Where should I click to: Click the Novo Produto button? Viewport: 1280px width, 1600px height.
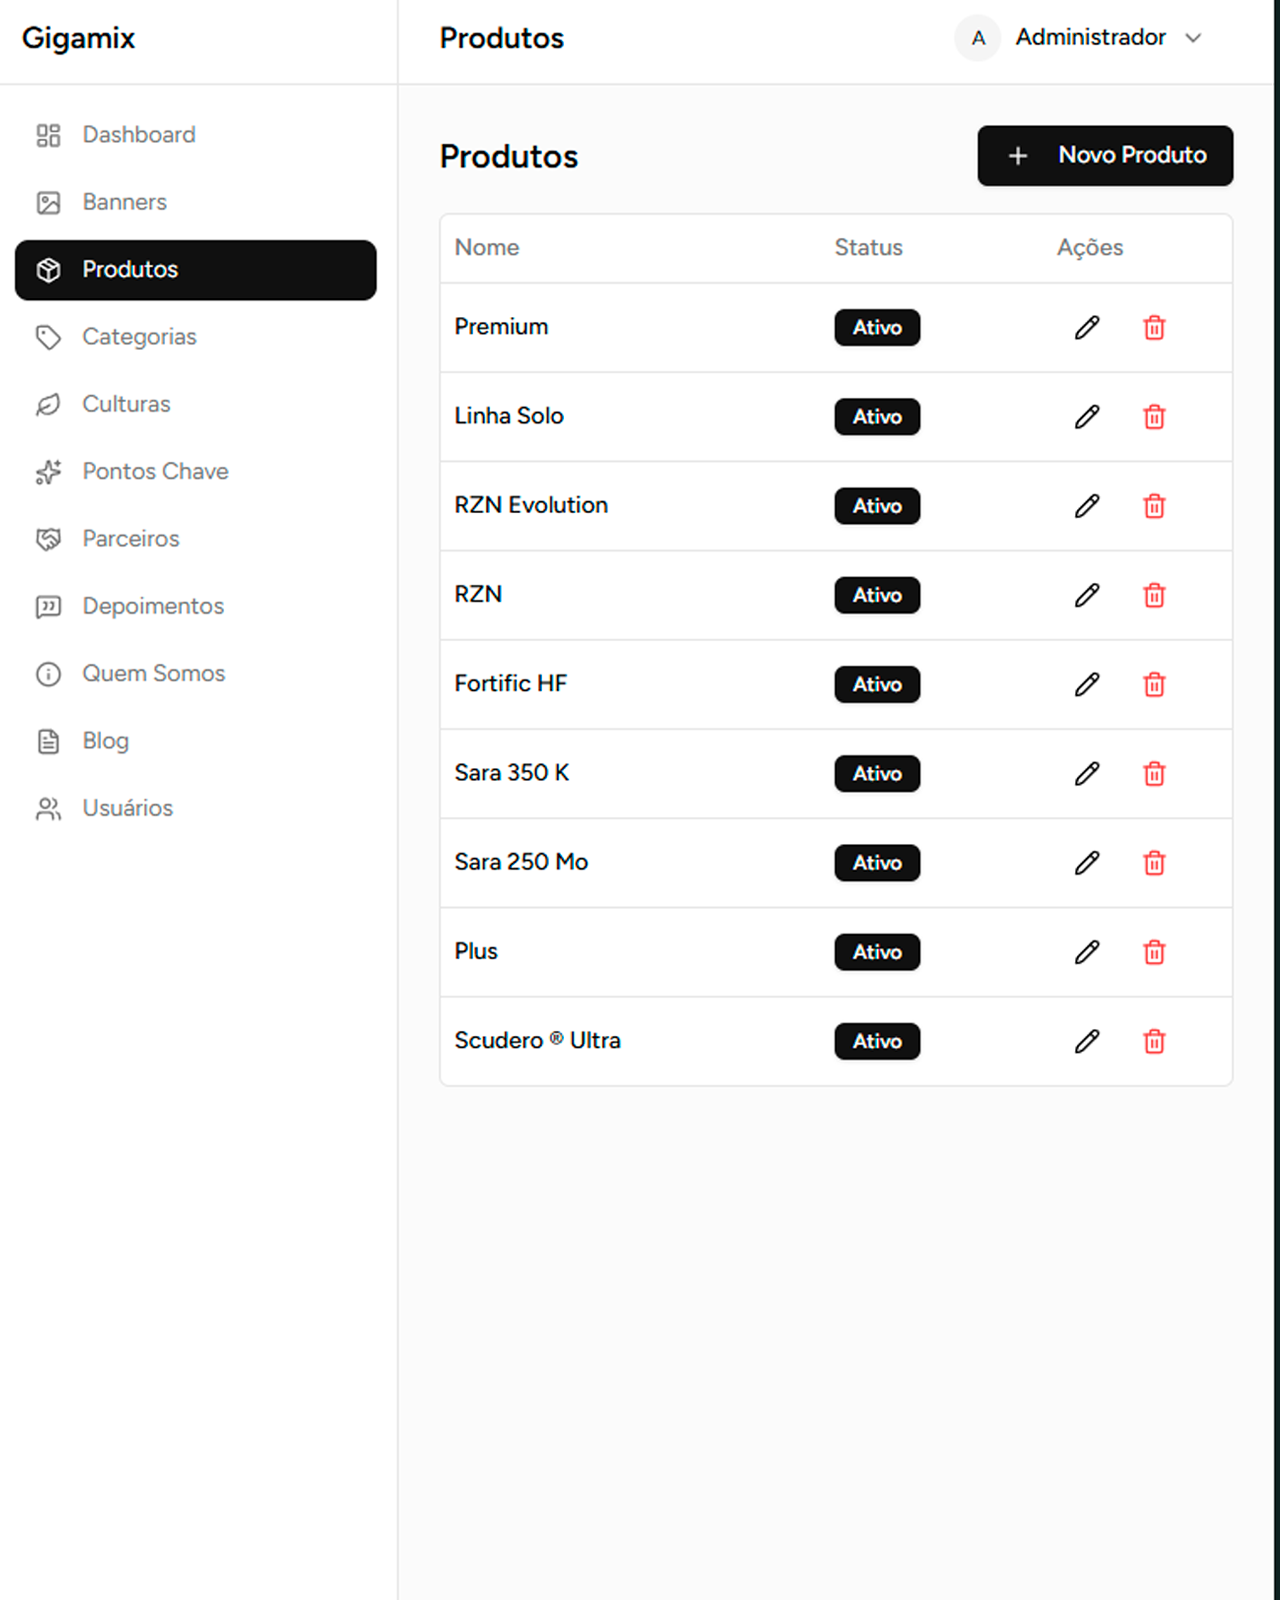(x=1105, y=156)
